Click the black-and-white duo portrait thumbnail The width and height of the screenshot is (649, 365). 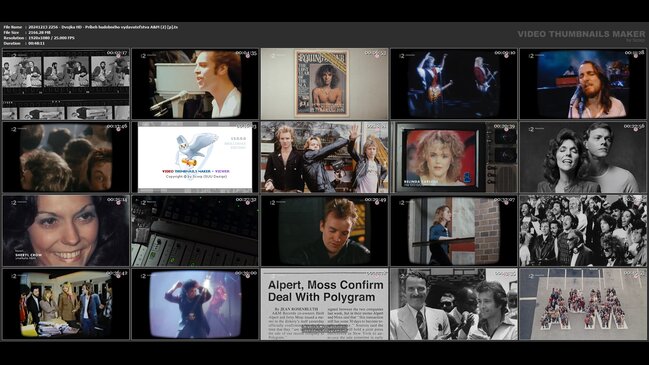pyautogui.click(x=583, y=157)
